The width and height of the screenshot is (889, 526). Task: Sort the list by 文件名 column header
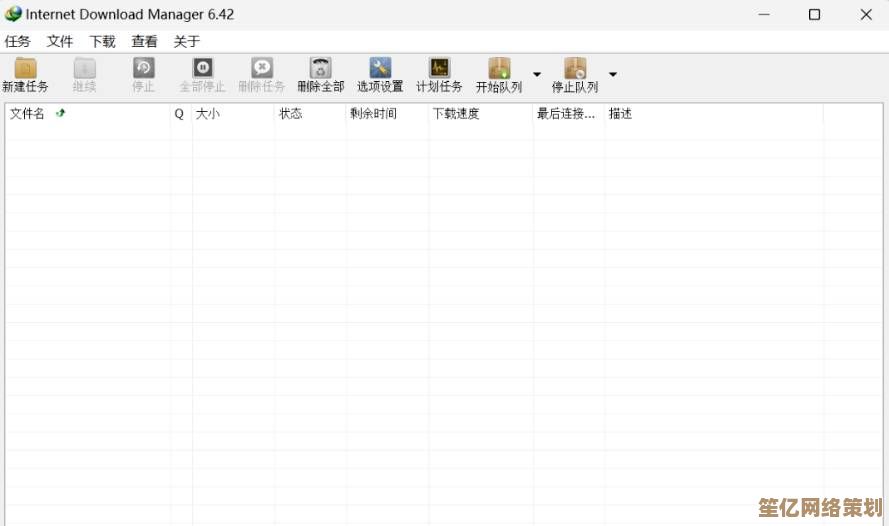pyautogui.click(x=28, y=114)
